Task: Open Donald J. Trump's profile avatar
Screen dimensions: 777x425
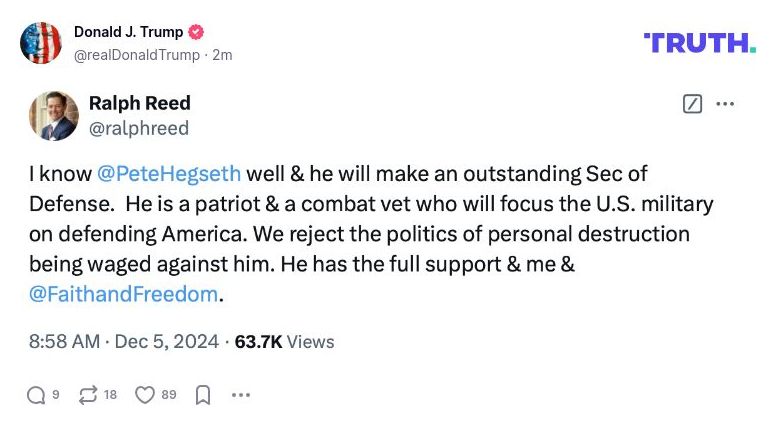Action: click(41, 43)
